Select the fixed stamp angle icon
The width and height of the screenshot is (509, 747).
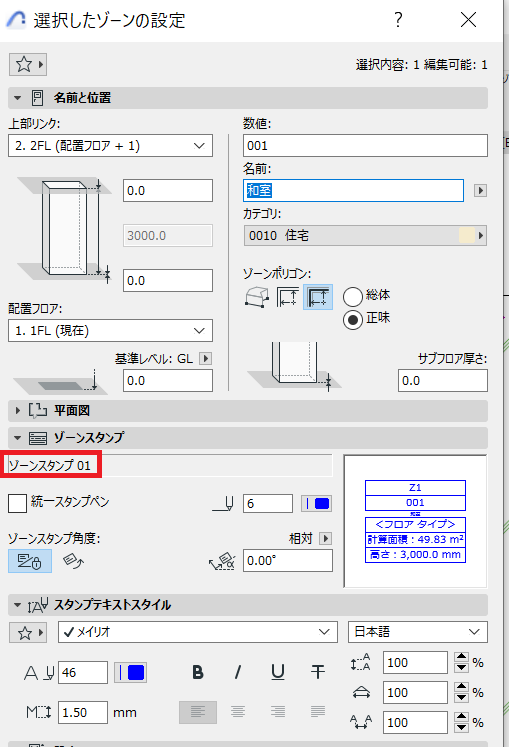pyautogui.click(x=30, y=561)
